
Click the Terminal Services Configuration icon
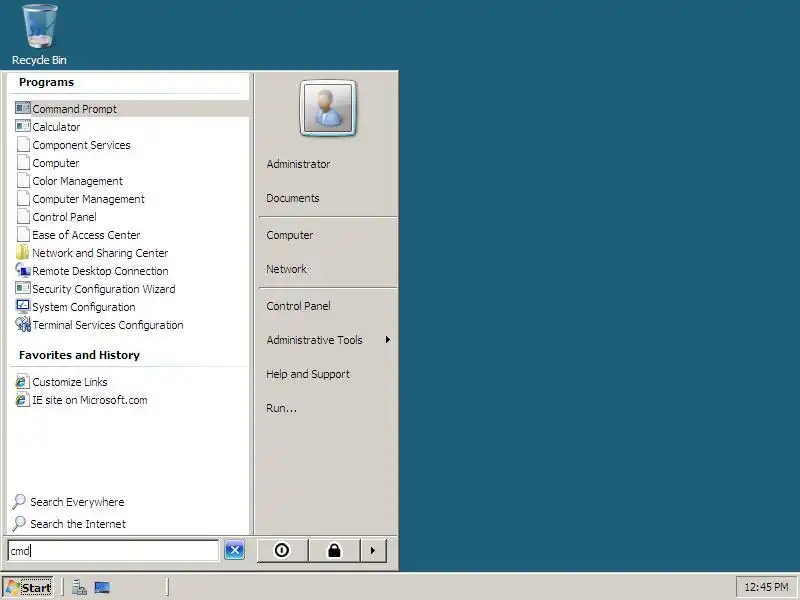(23, 324)
